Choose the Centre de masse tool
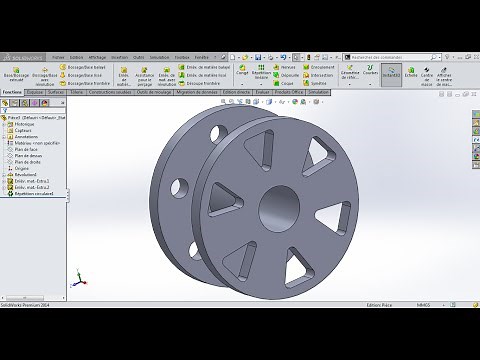Viewport: 480px width, 360px height. (427, 77)
